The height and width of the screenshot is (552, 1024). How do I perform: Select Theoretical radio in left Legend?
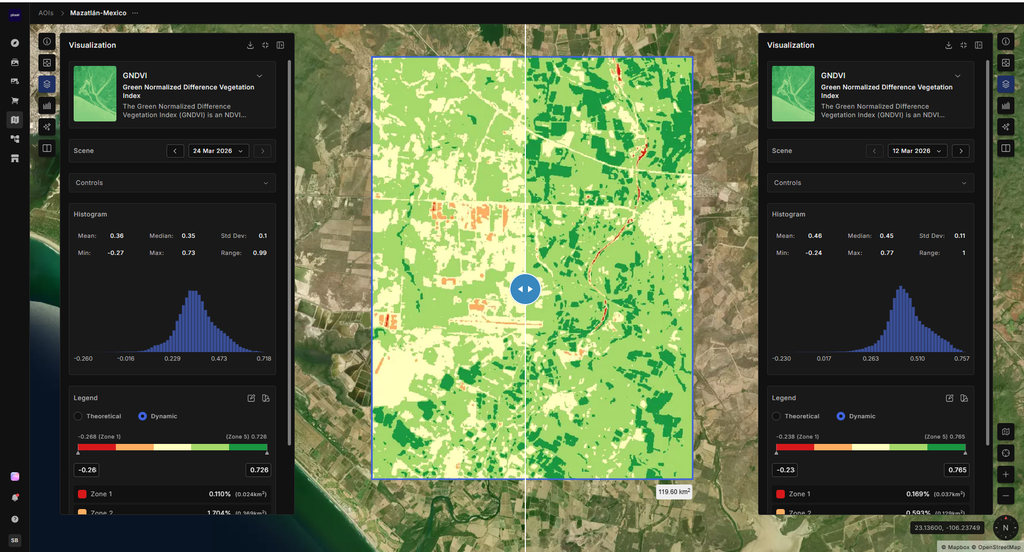coord(78,416)
